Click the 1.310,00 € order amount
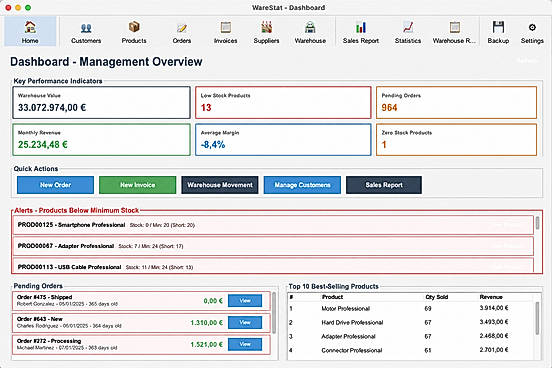The width and height of the screenshot is (552, 368). [207, 323]
